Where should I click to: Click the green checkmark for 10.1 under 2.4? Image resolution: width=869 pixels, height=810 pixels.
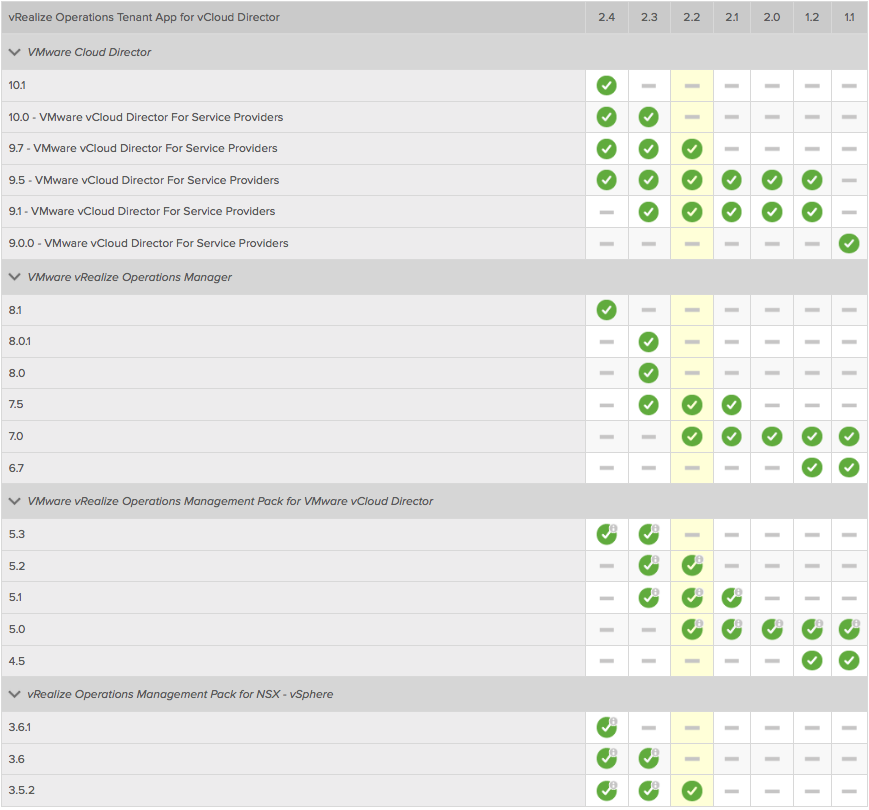pos(606,85)
